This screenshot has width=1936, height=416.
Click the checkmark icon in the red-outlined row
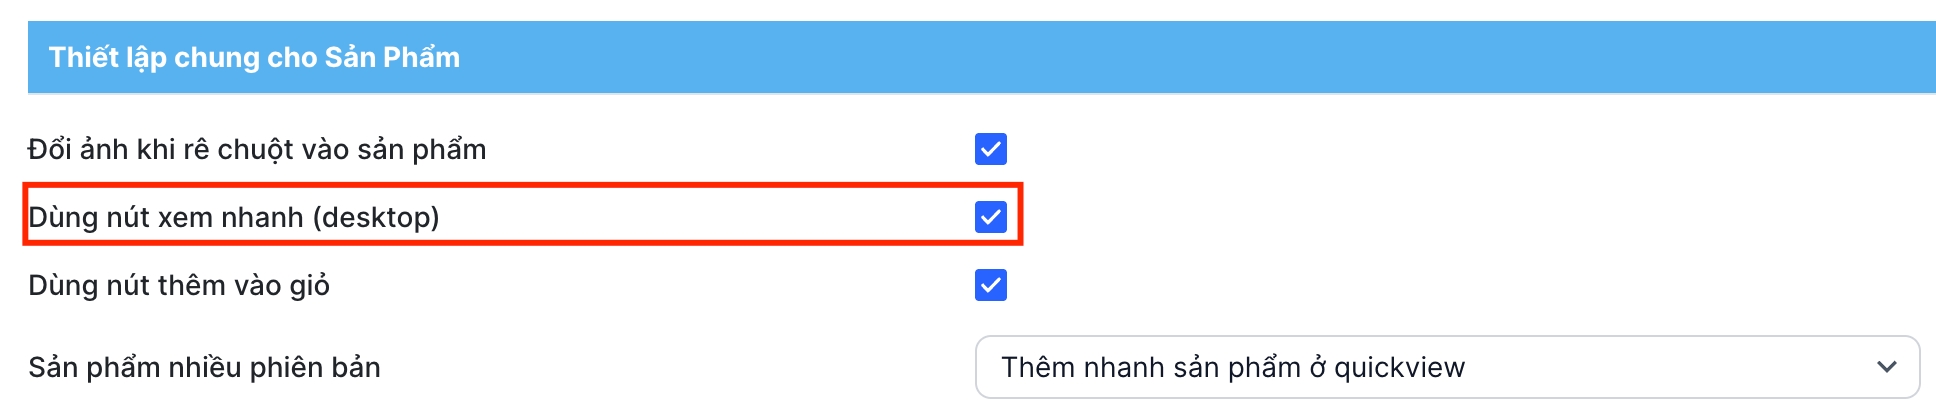click(990, 217)
